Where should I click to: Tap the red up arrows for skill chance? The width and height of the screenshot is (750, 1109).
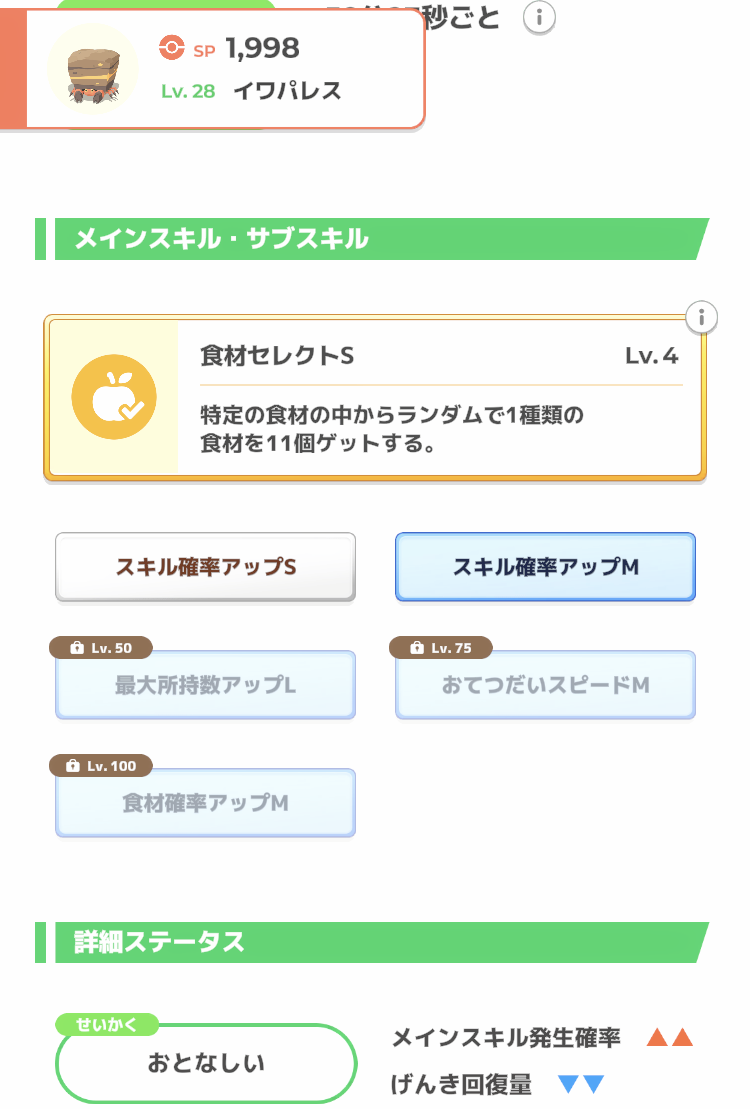[x=669, y=1038]
